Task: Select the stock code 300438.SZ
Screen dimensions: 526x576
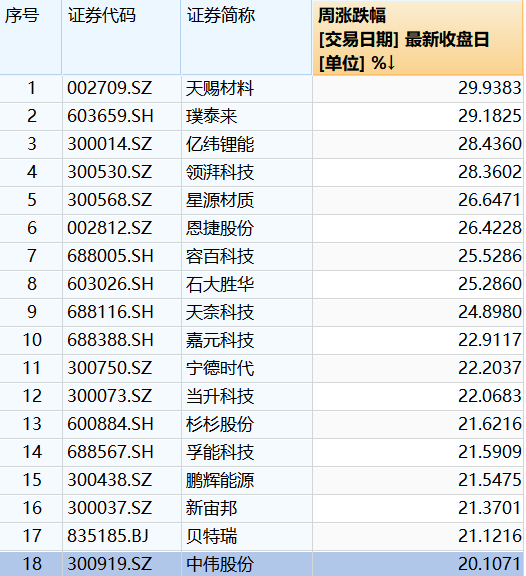Action: click(x=109, y=480)
